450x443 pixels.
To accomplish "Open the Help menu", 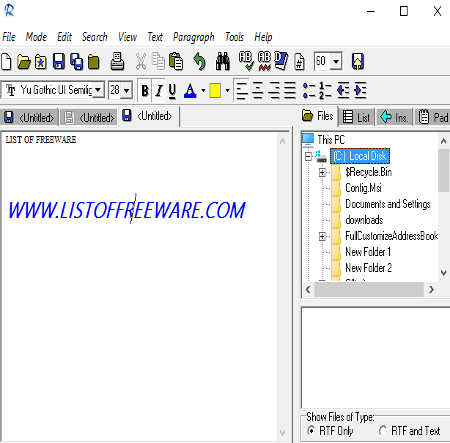I will pyautogui.click(x=263, y=37).
